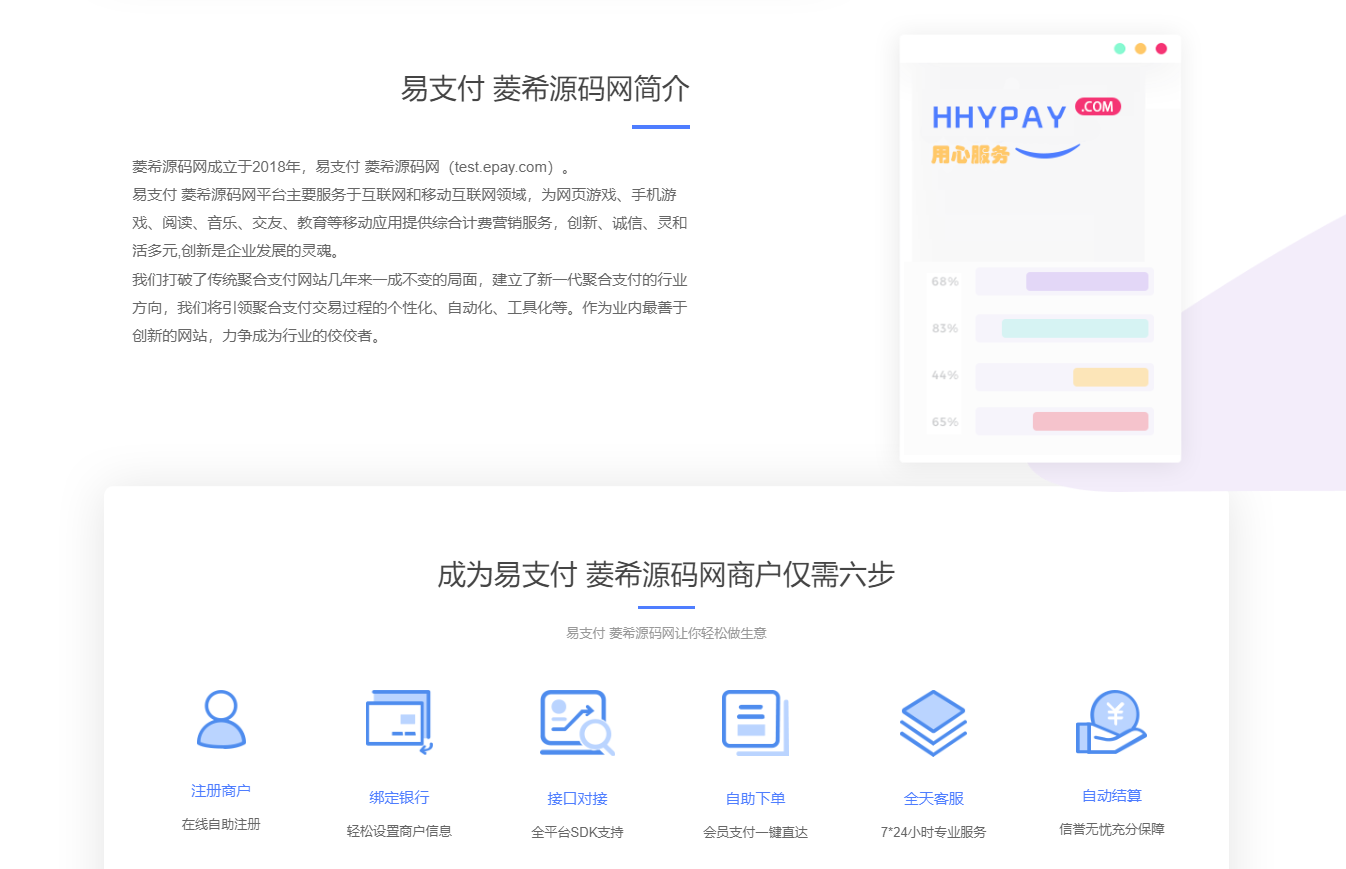Open the 全天客服 link

[x=934, y=798]
